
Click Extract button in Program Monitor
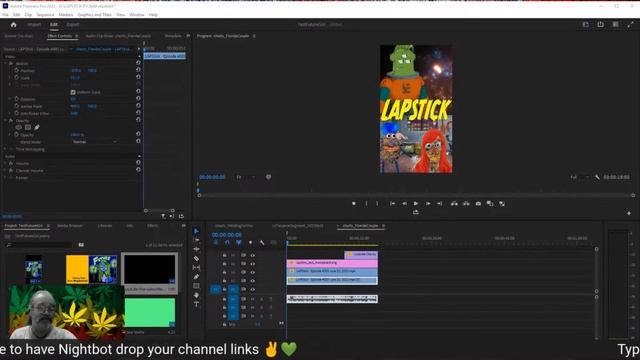[x=466, y=204]
